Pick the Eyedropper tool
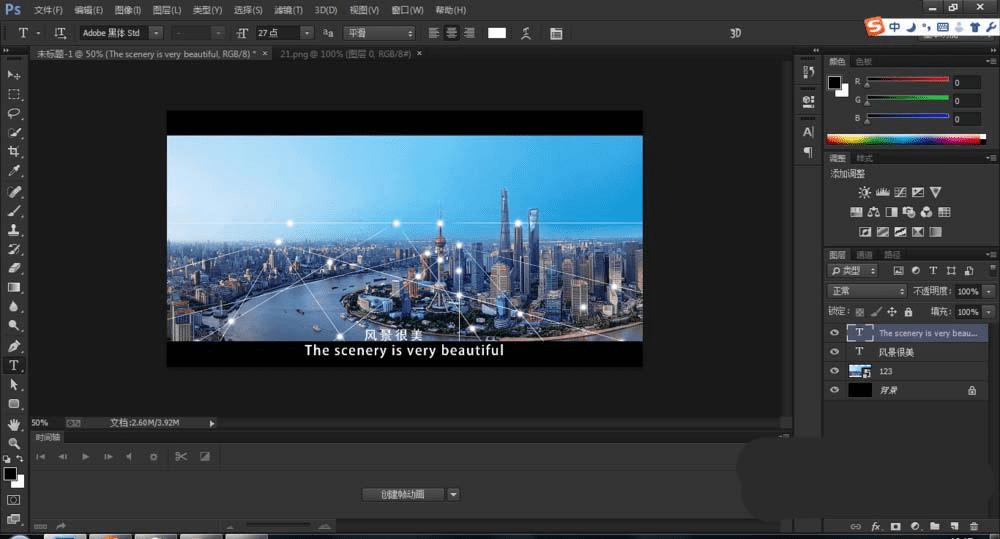This screenshot has height=539, width=1000. [14, 171]
